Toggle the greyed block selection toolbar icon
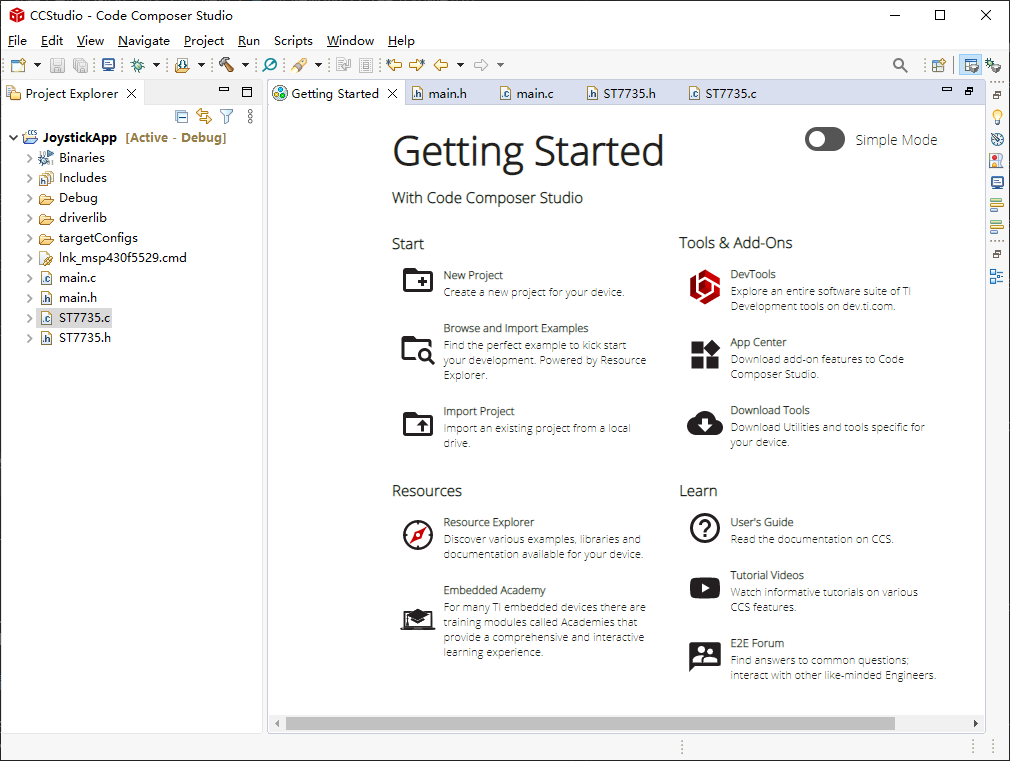 (366, 65)
